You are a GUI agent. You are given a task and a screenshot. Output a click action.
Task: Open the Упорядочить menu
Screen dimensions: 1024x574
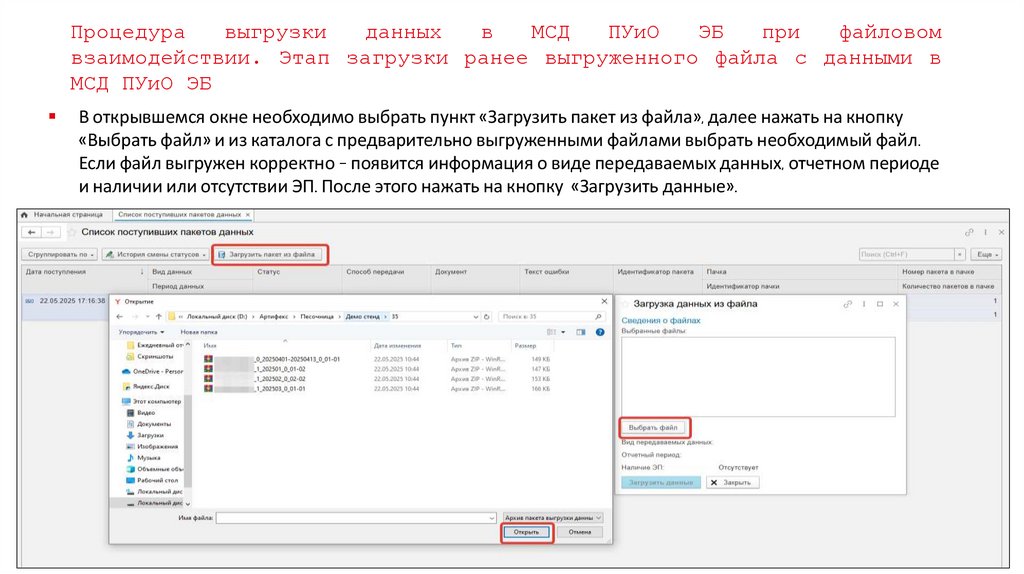click(x=141, y=332)
